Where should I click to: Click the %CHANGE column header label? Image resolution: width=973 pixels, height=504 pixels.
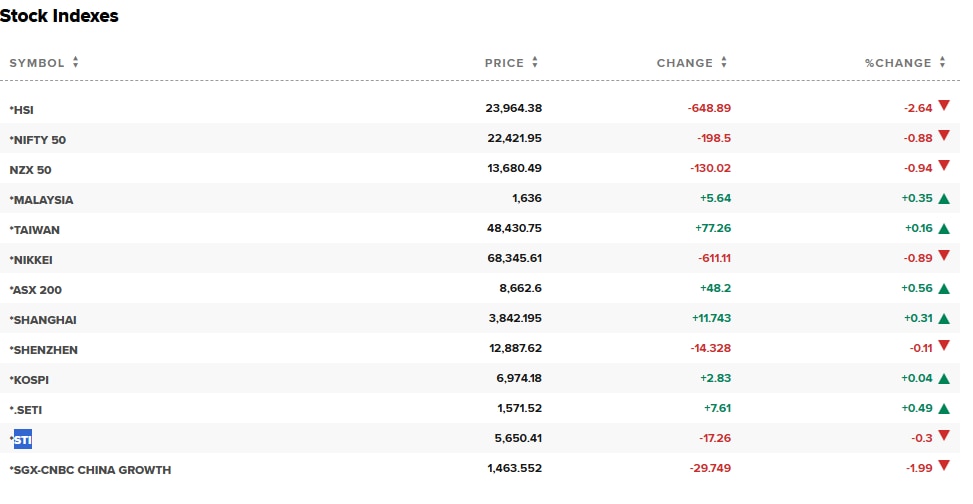coord(898,63)
